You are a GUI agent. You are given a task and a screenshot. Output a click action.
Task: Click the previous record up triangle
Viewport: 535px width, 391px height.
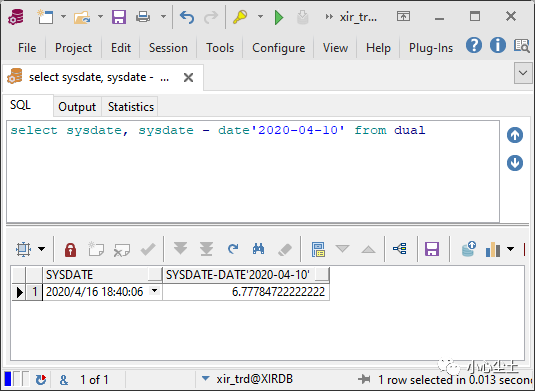(x=368, y=249)
